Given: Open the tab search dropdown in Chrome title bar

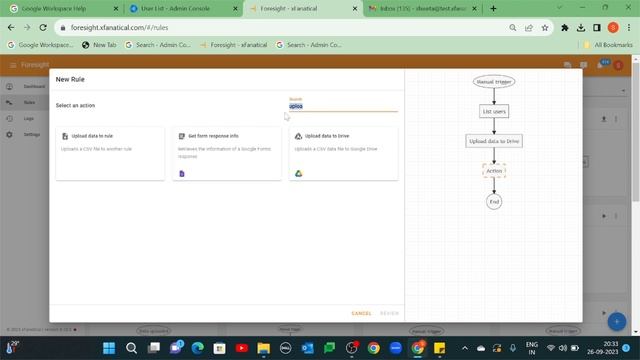Looking at the screenshot, I should [x=559, y=8].
